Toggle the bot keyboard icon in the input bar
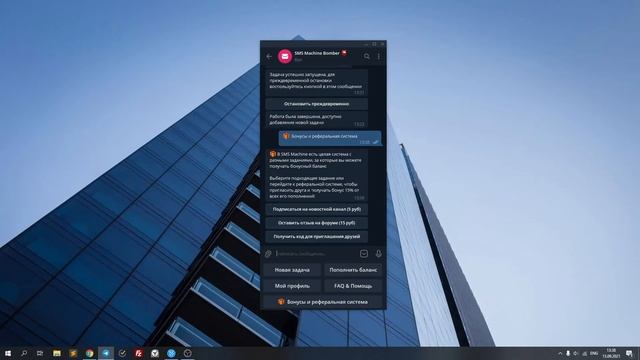Screen dimensions: 640x360 [x=364, y=253]
